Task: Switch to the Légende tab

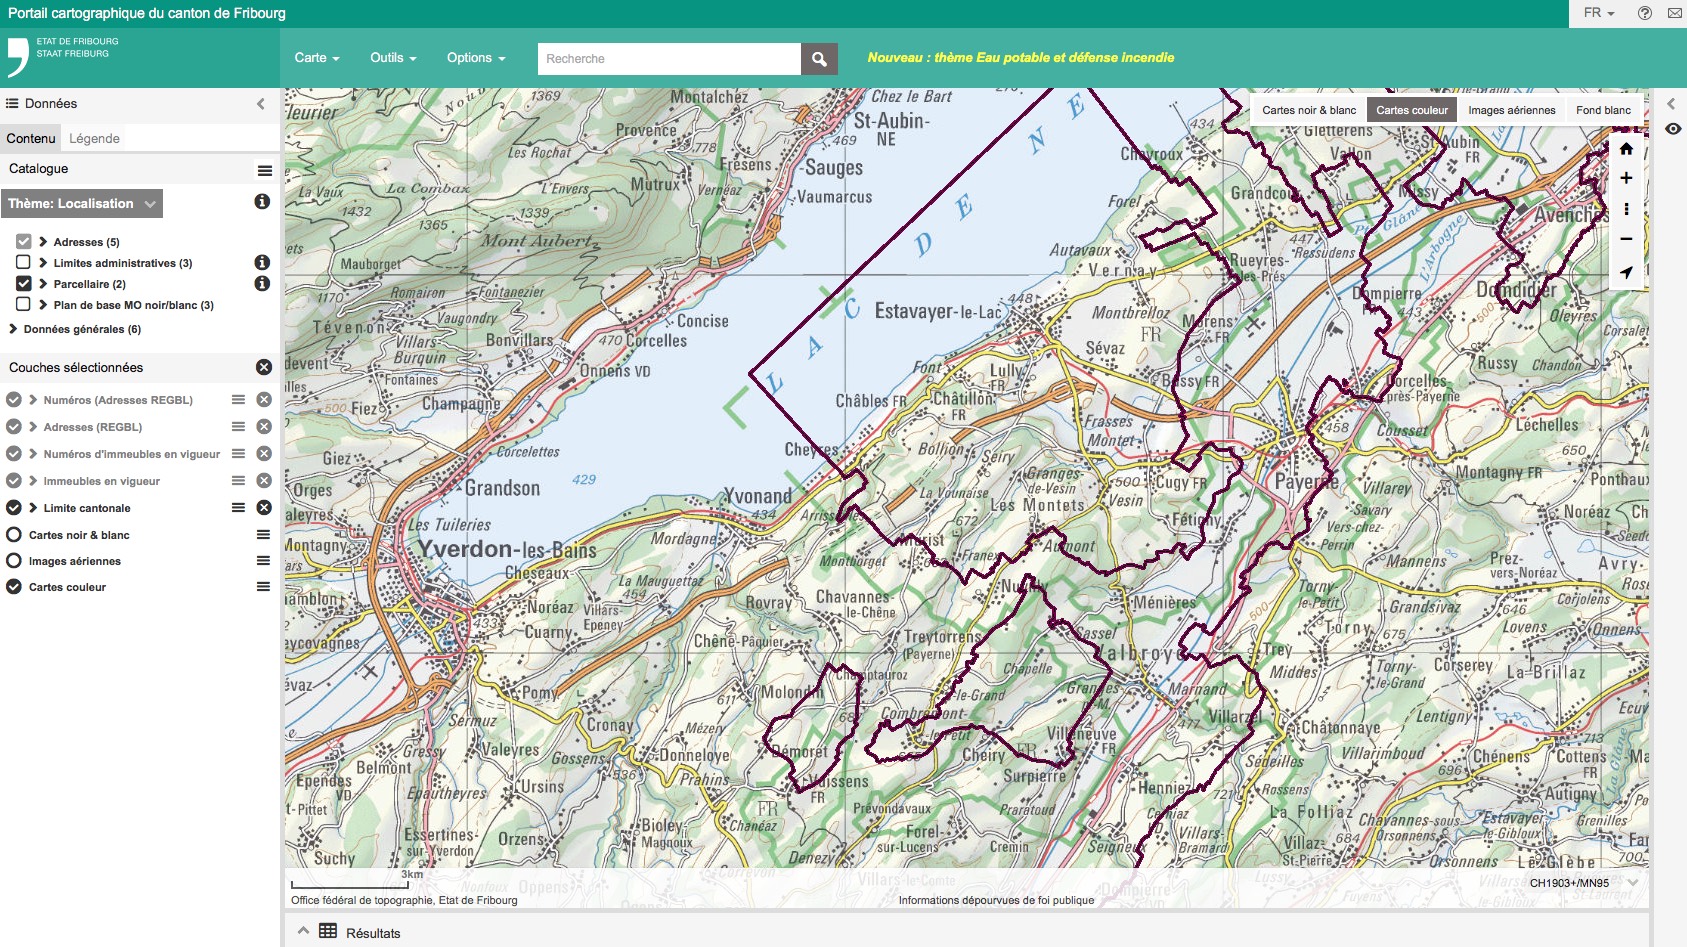Action: click(94, 138)
